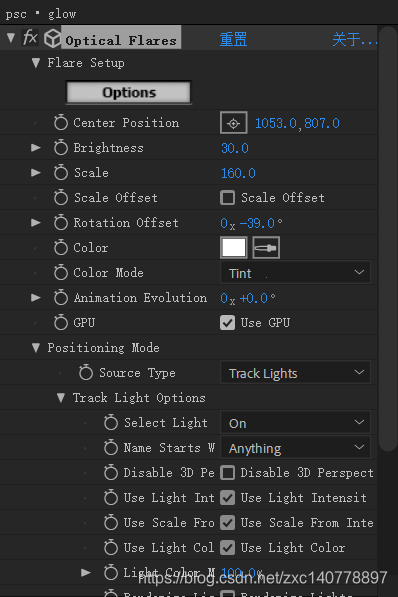The image size is (398, 597).
Task: Toggle the fx effect switch for Optical Flares
Action: (x=30, y=38)
